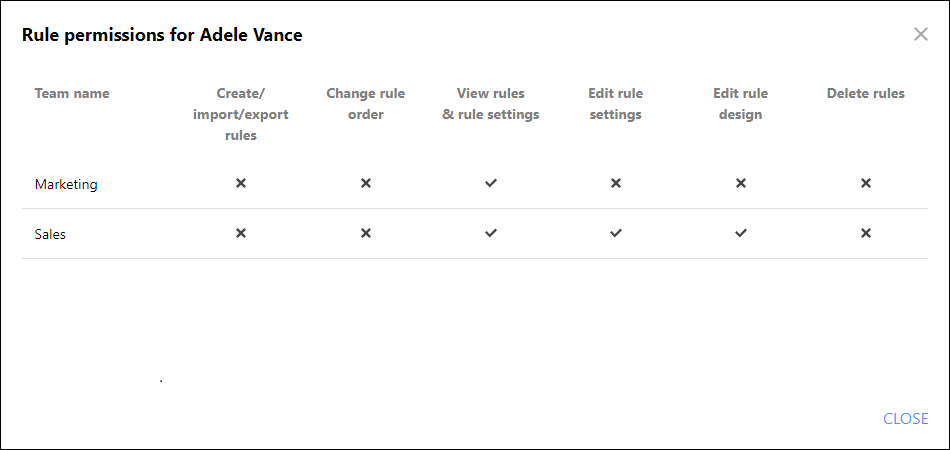Screen dimensions: 950x450
Task: Click Marketing's Edit rule settings cross icon
Action: pyautogui.click(x=616, y=183)
